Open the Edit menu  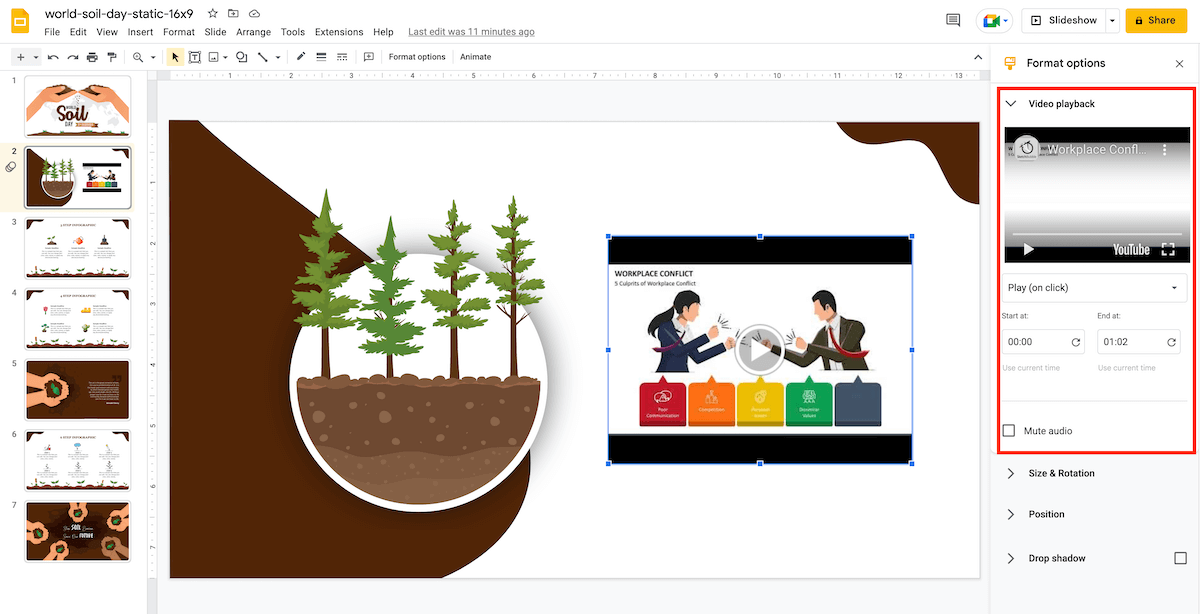(78, 32)
